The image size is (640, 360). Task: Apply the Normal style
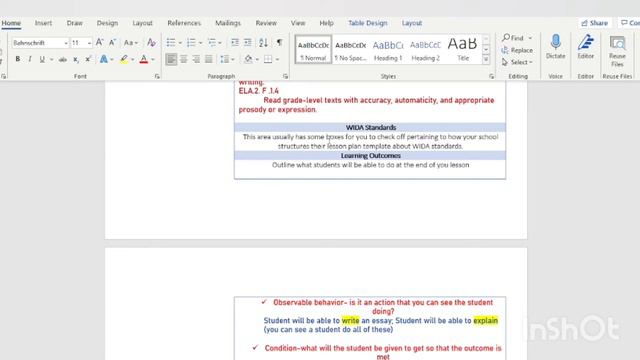point(313,50)
